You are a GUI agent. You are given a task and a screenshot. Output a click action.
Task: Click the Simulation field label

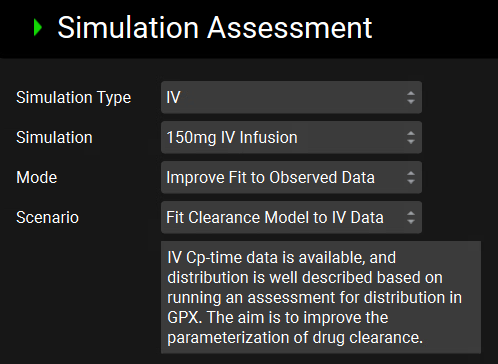pyautogui.click(x=54, y=137)
